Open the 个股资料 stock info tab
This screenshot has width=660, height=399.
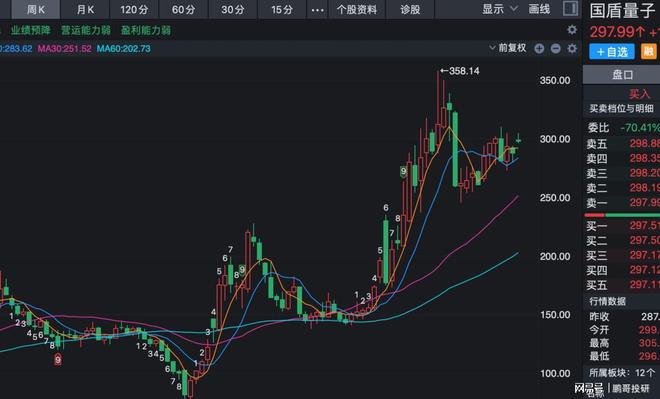point(357,9)
